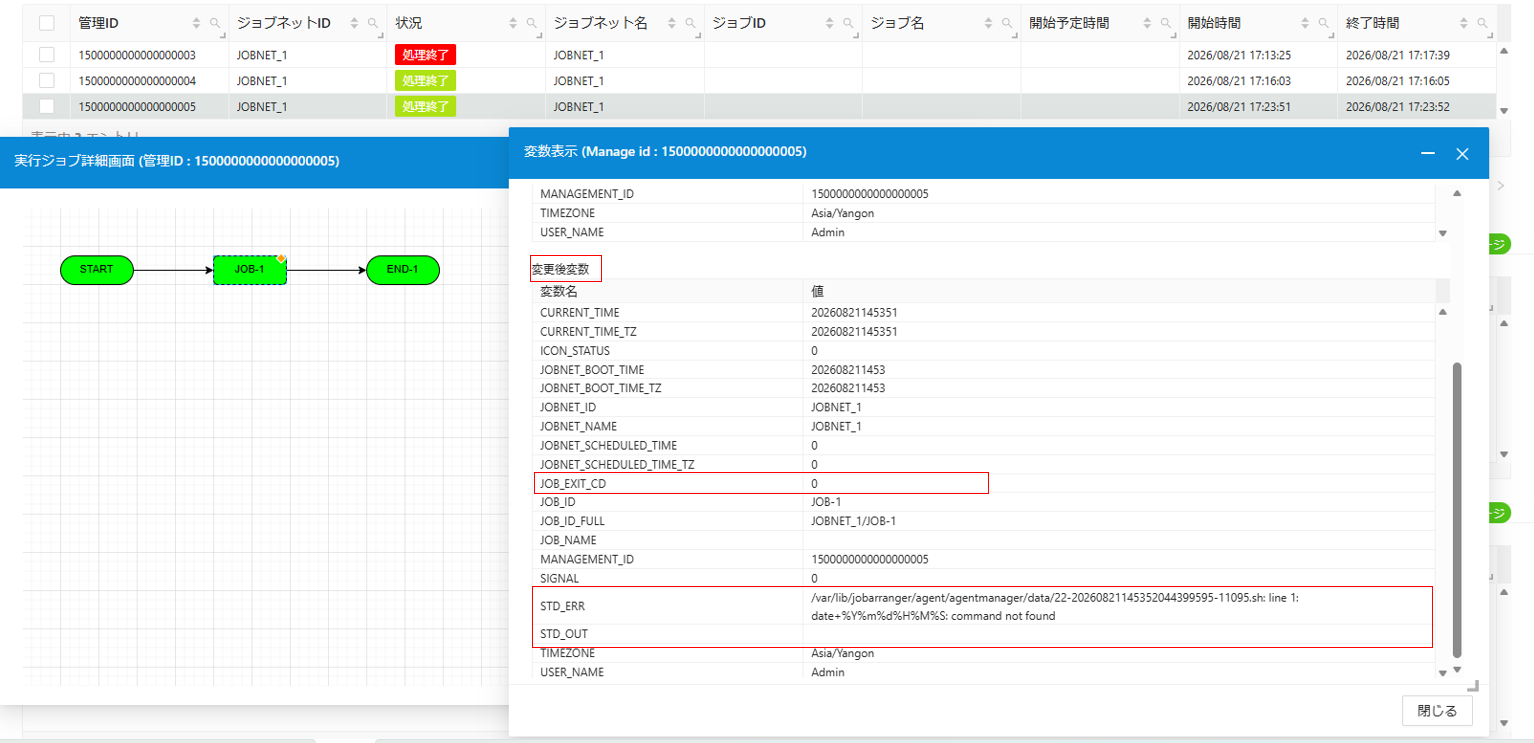Viewport: 1534px width, 743px height.
Task: Click the 値 column header
Action: pos(1120,292)
